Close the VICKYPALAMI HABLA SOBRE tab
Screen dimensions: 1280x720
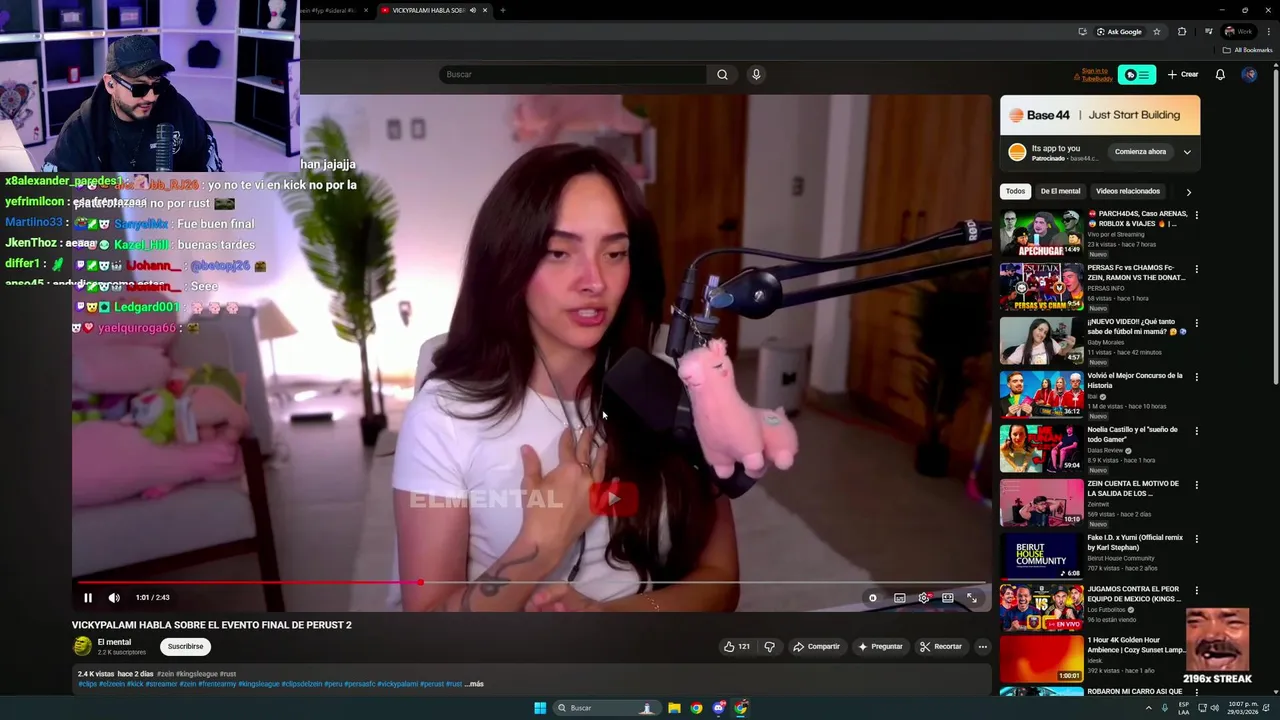coord(485,10)
